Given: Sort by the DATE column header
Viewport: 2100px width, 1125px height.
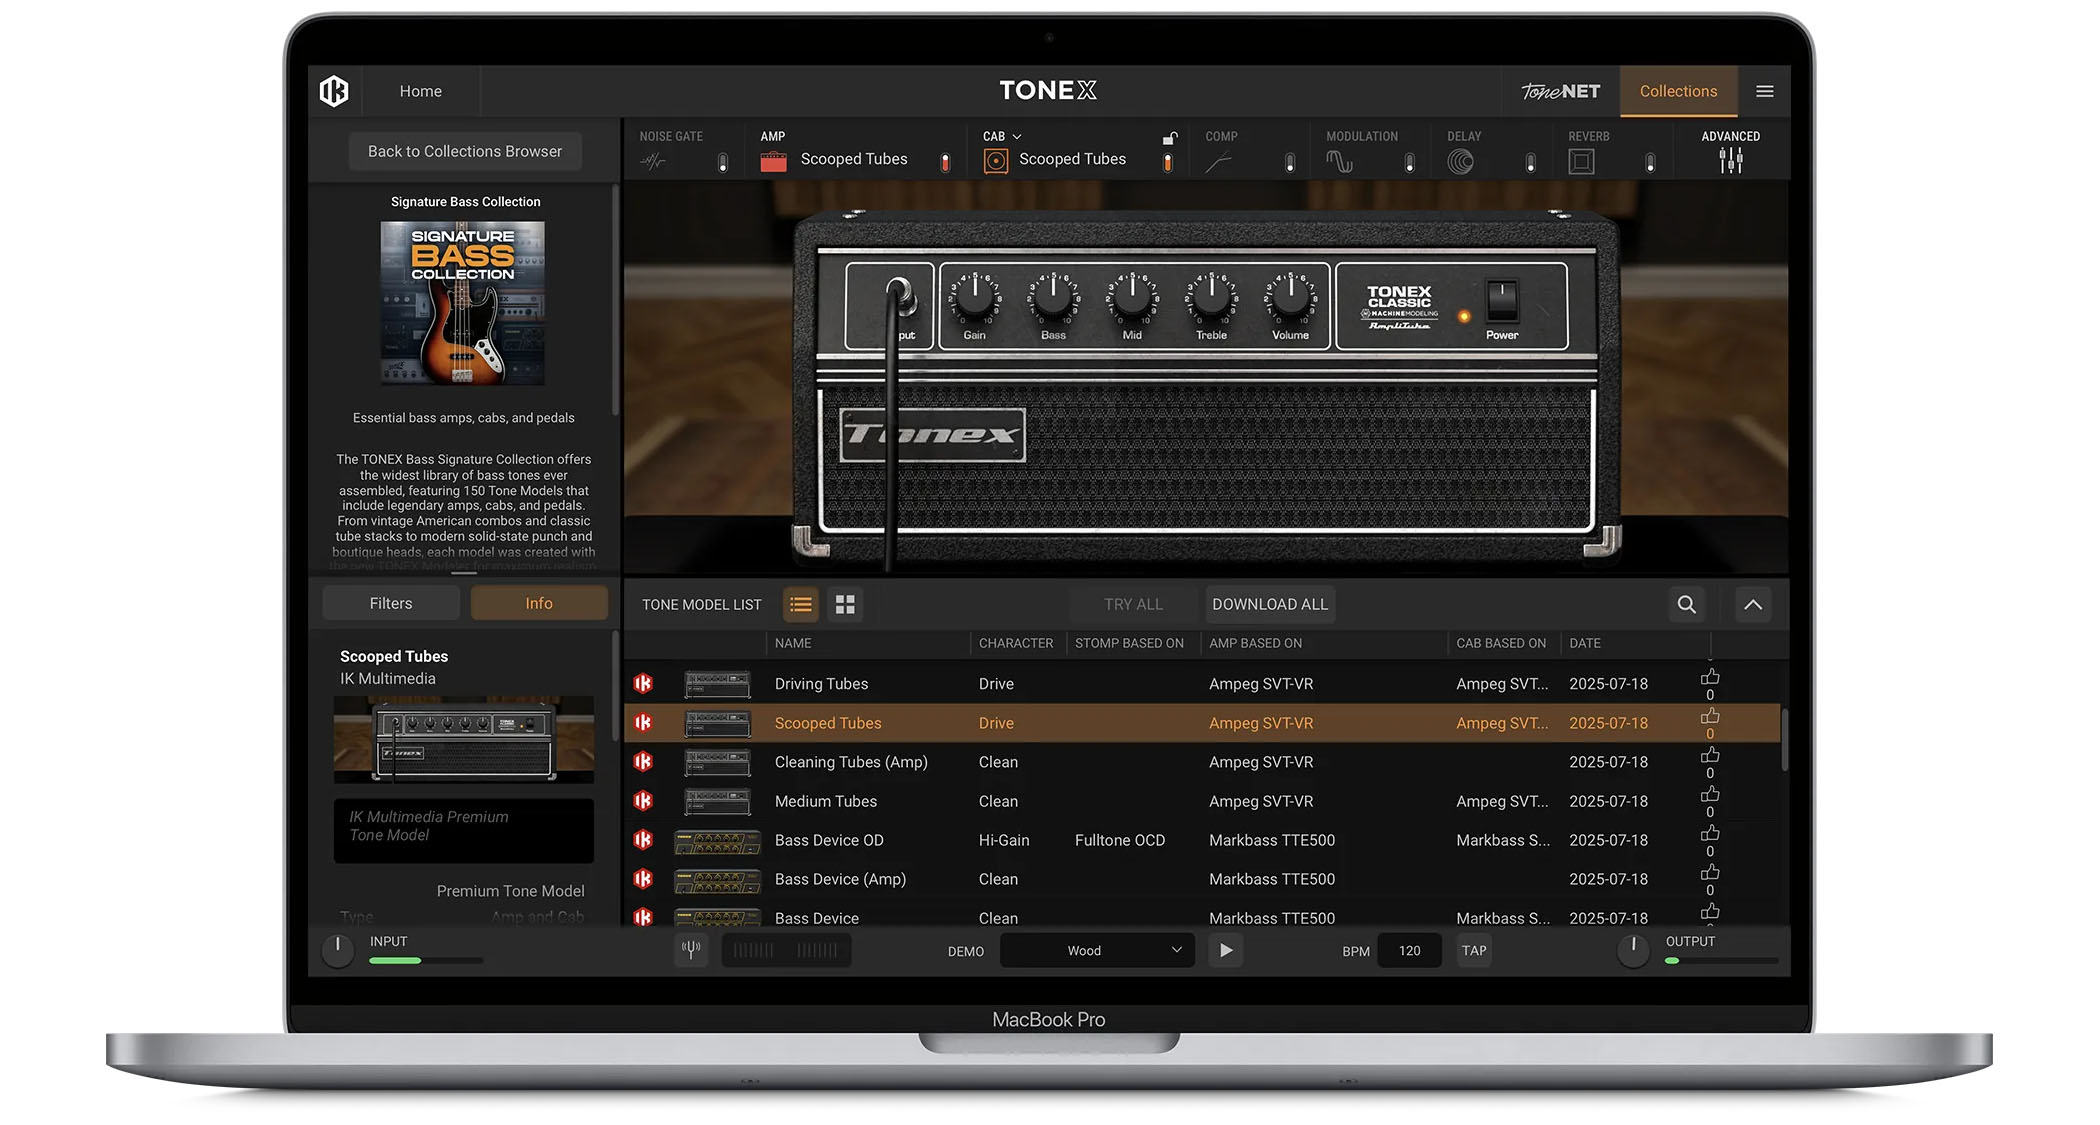Looking at the screenshot, I should 1585,643.
